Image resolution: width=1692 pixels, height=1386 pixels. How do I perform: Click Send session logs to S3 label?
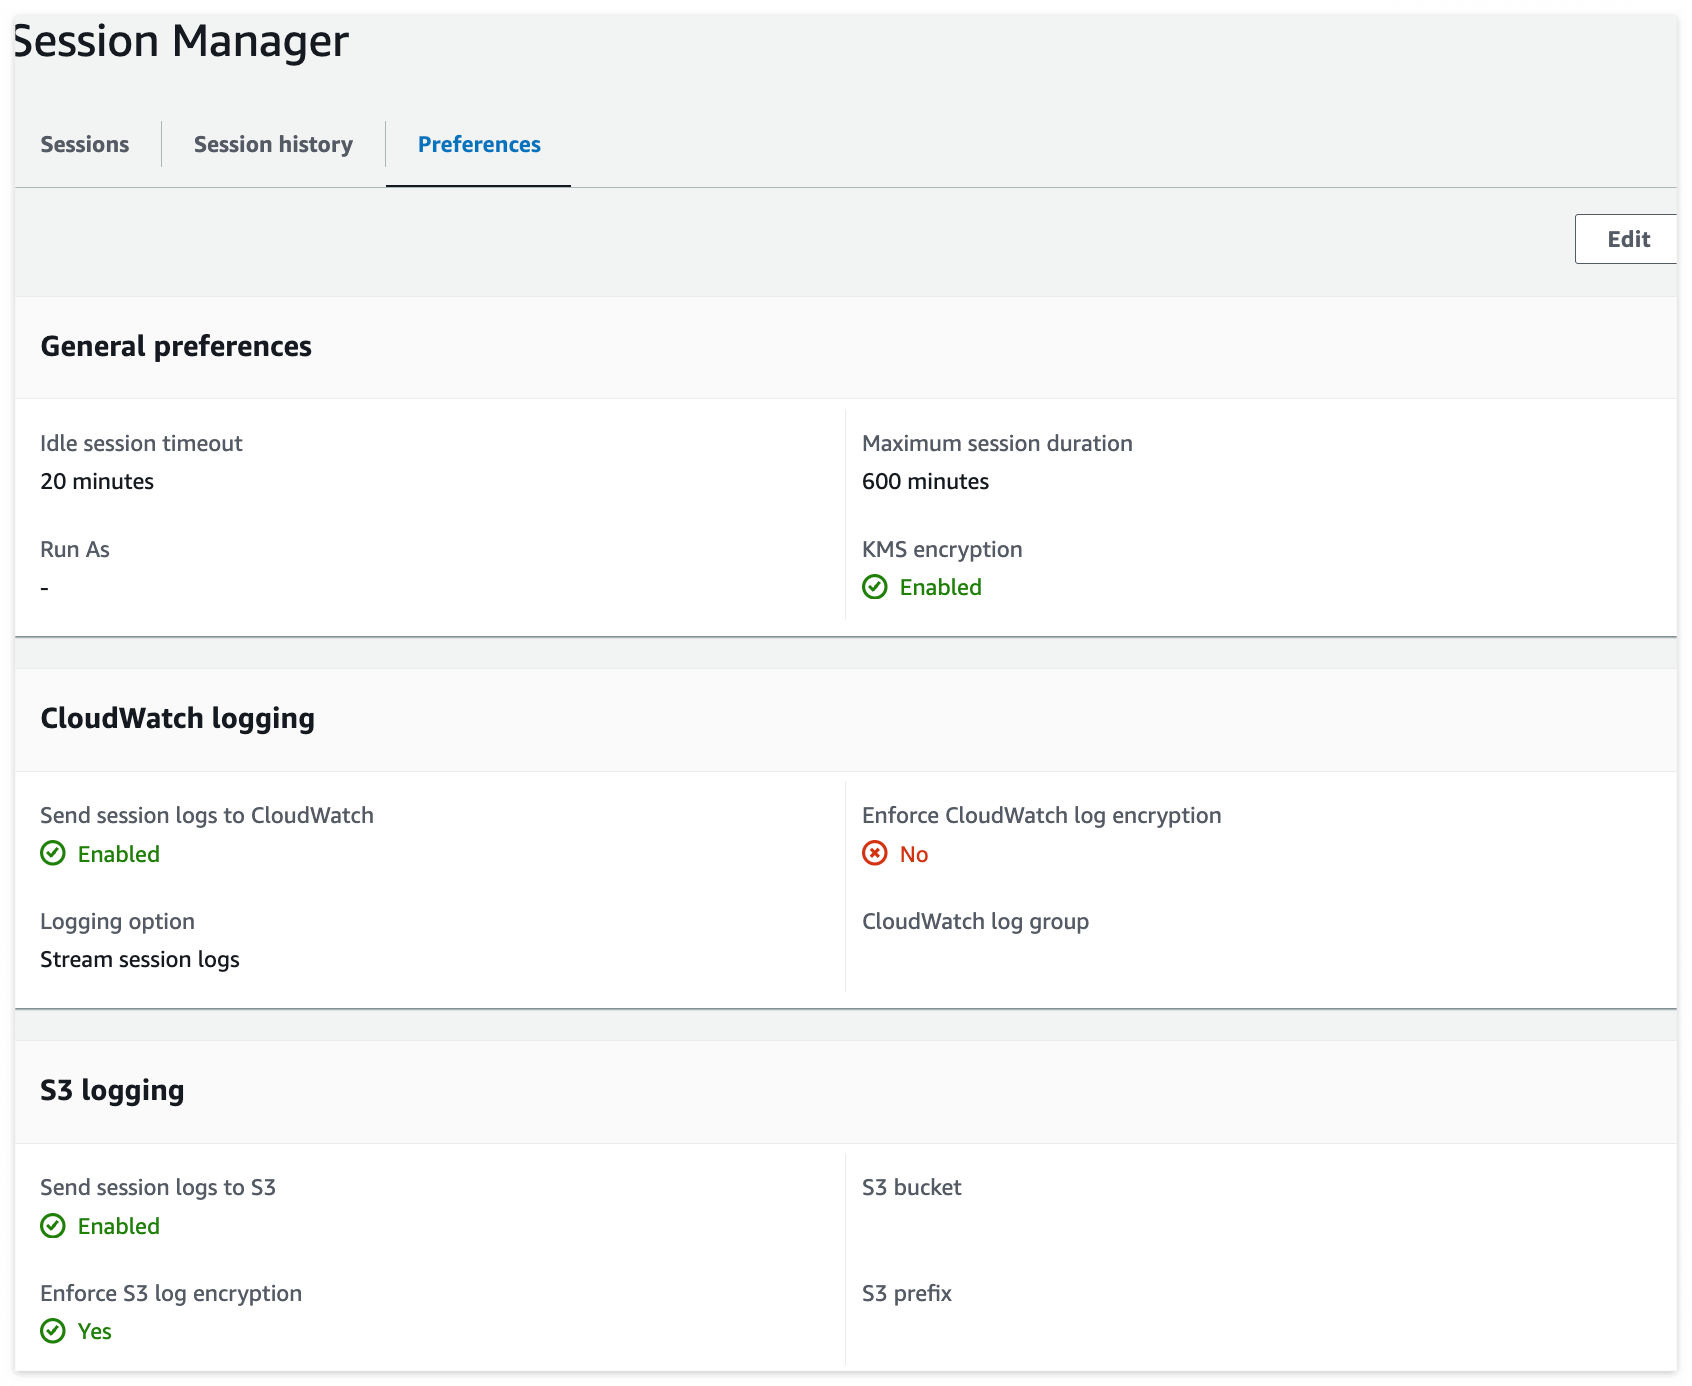click(x=158, y=1187)
